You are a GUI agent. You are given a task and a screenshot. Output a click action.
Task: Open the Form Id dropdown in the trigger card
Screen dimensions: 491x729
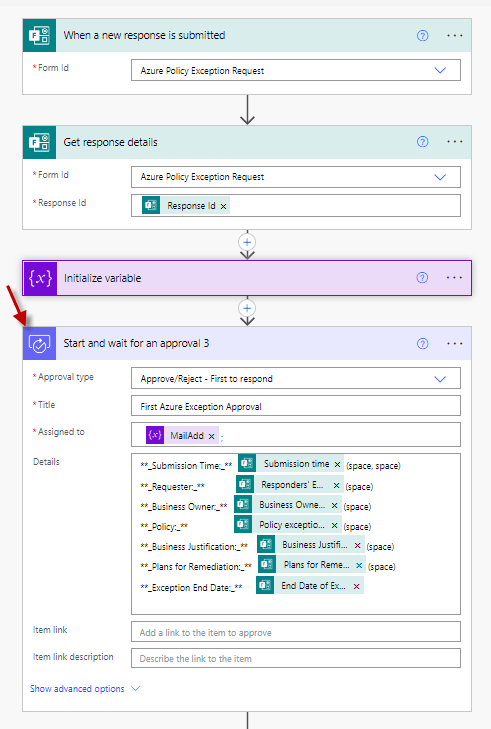440,70
